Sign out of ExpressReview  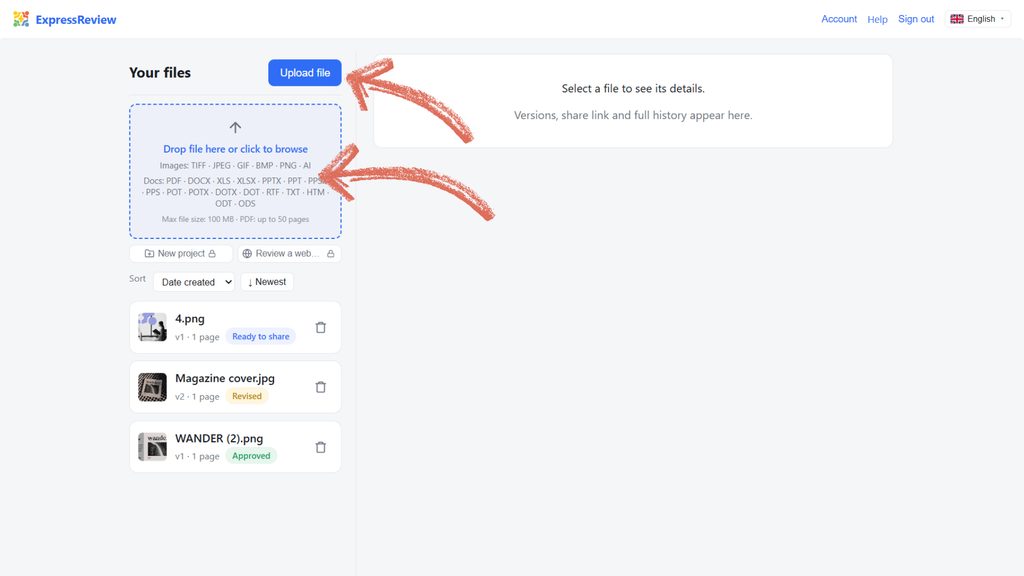point(916,19)
